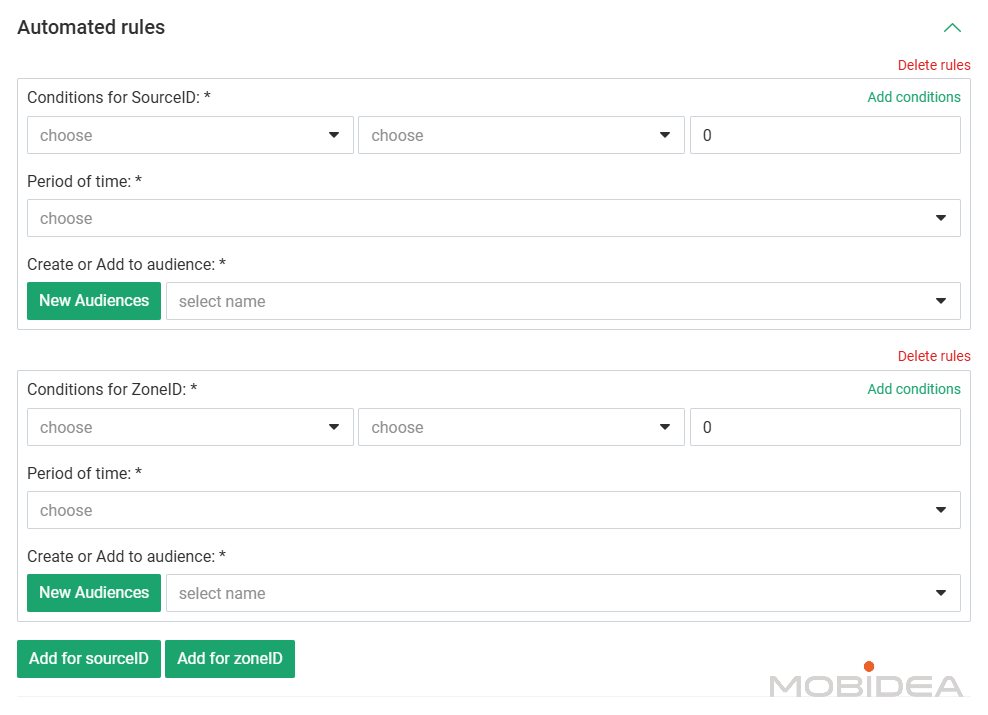The image size is (988, 715).
Task: Open Period of time dropdown for ZoneID
Action: coord(493,510)
